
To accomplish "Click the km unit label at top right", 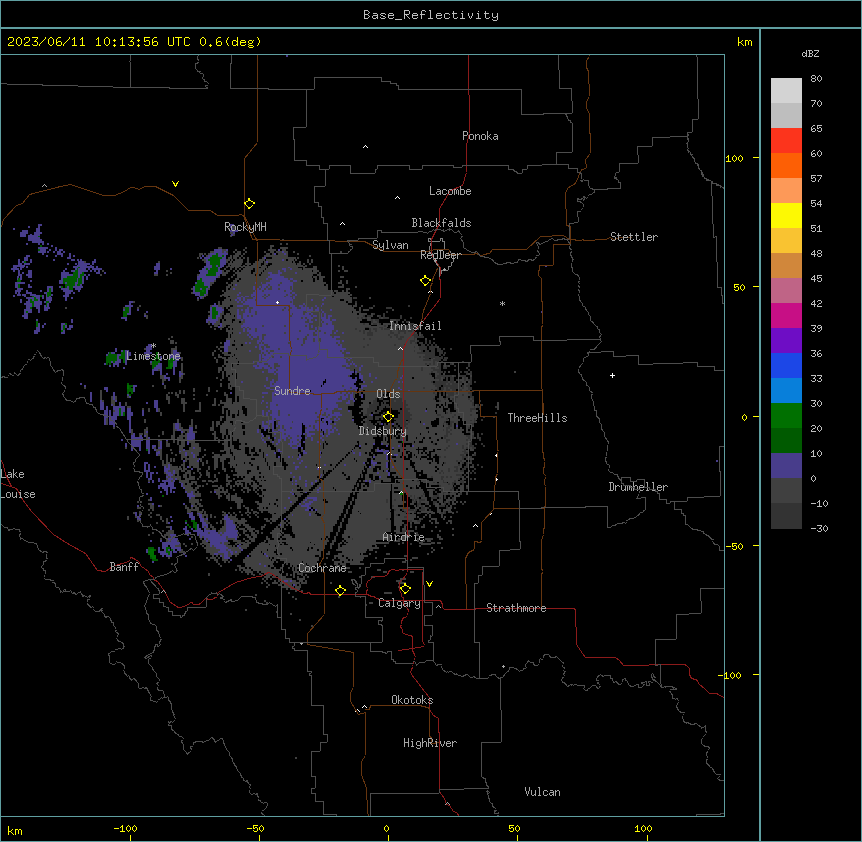I will coord(744,42).
